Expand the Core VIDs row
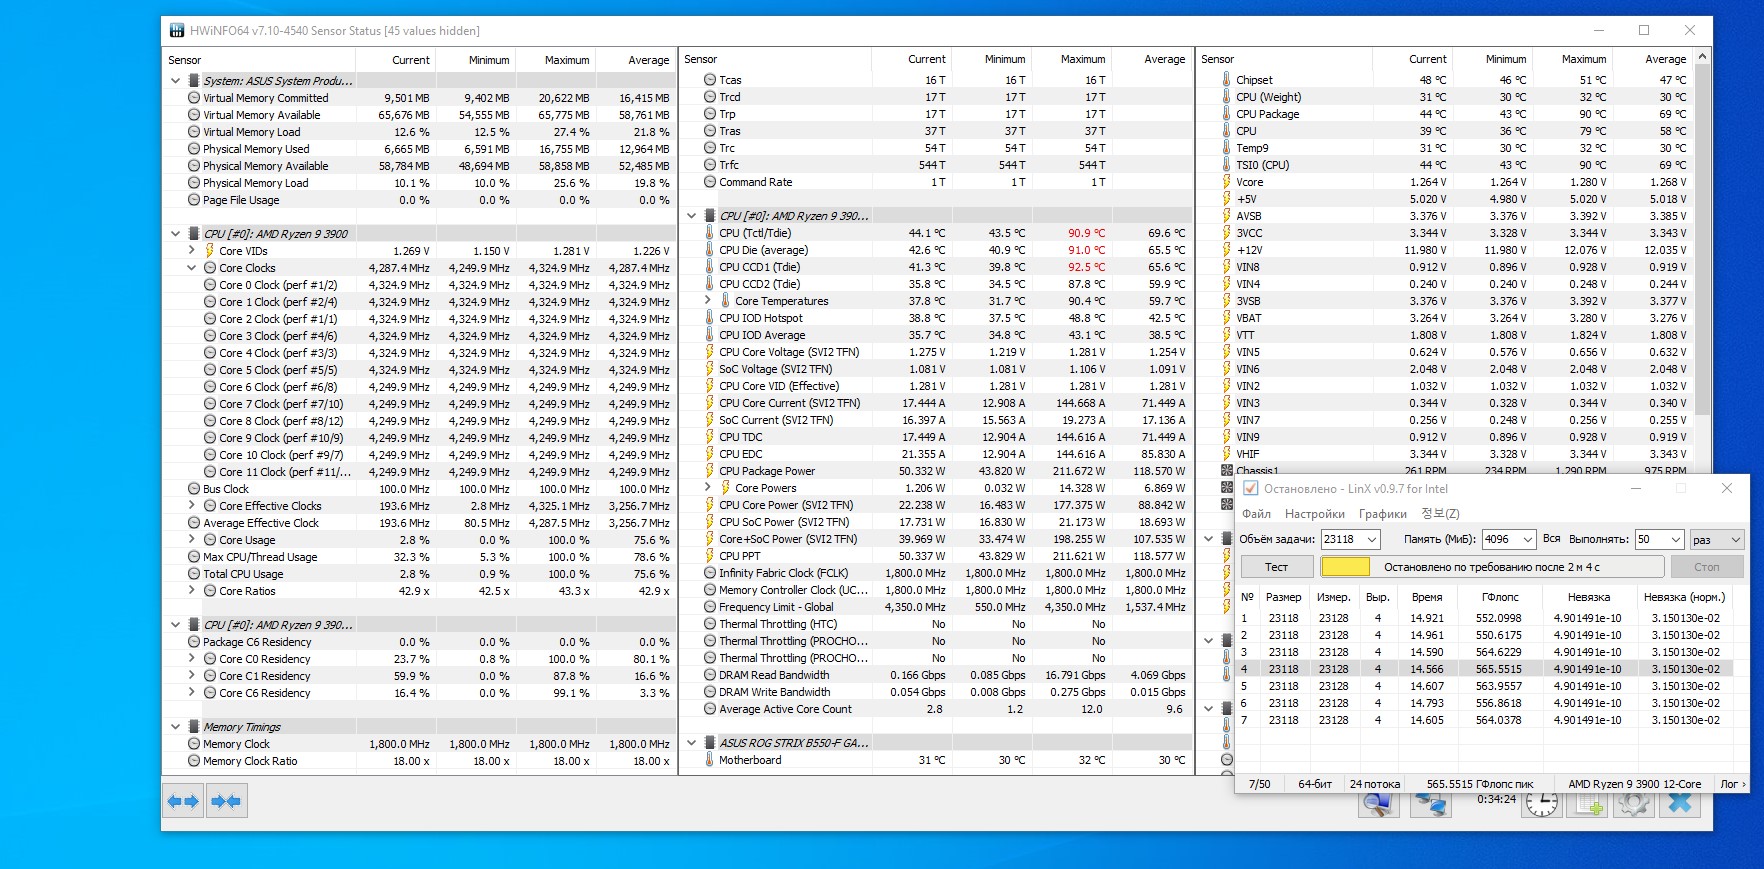The width and height of the screenshot is (1764, 869). [x=192, y=251]
